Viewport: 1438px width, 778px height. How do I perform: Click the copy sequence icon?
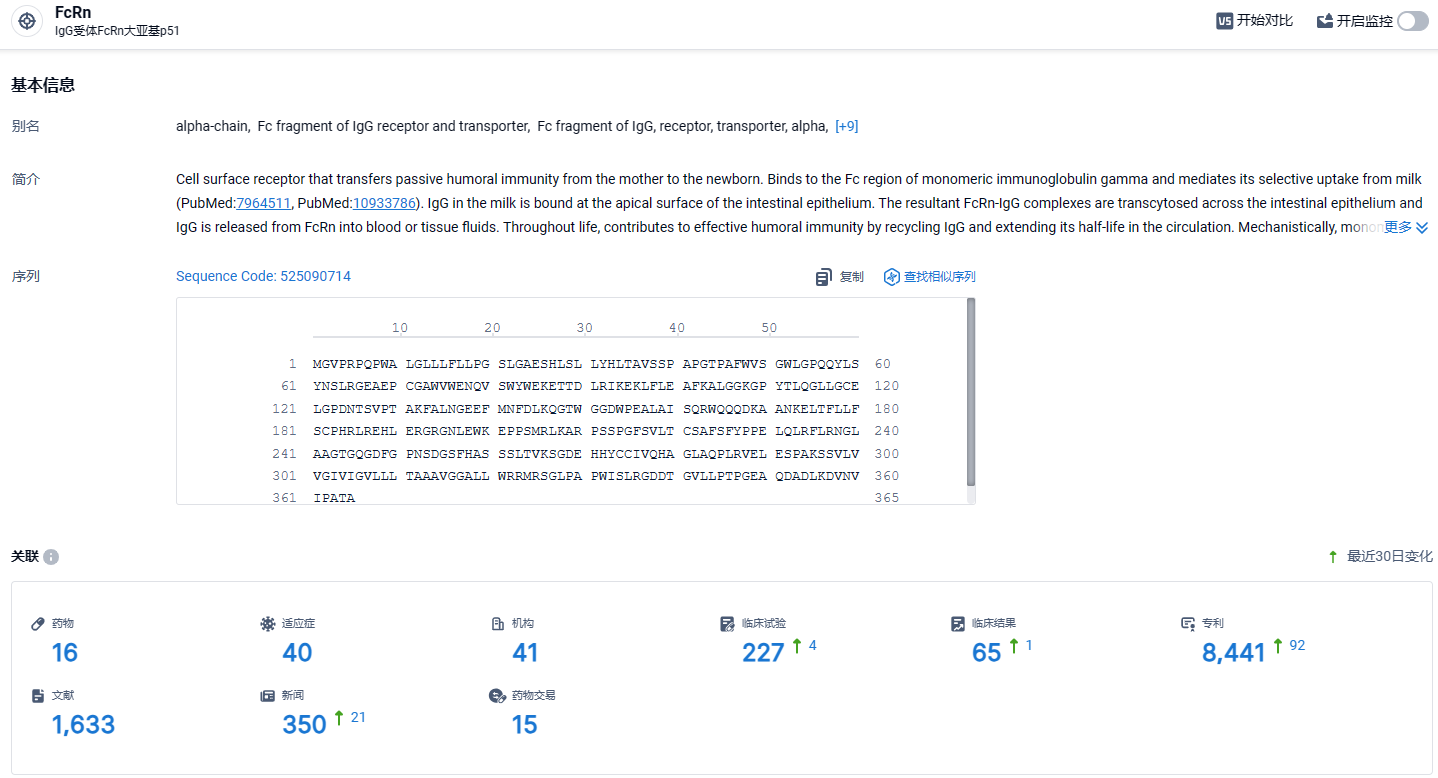pyautogui.click(x=824, y=277)
